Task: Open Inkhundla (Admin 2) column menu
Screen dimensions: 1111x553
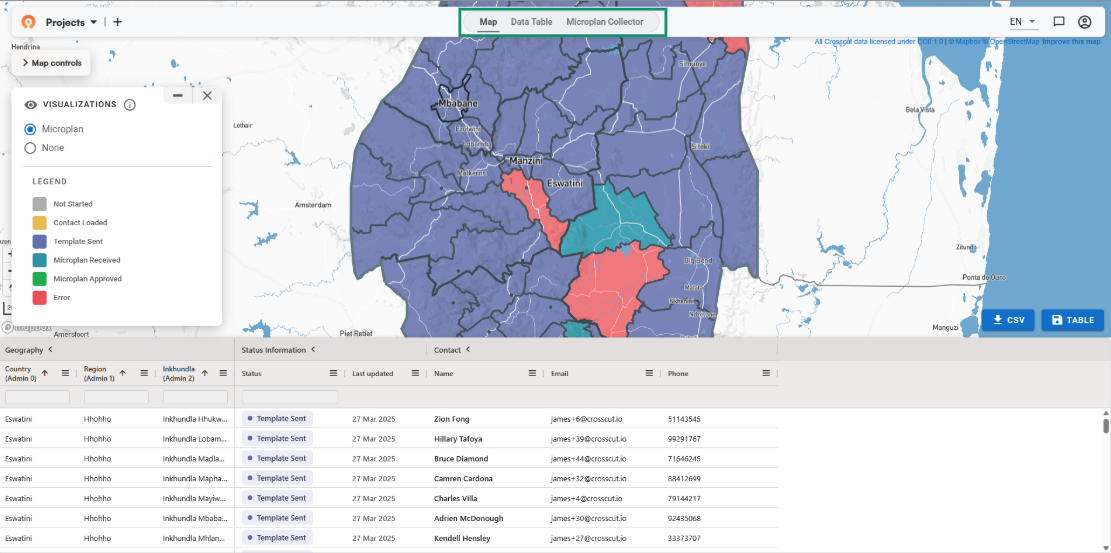Action: (x=222, y=373)
